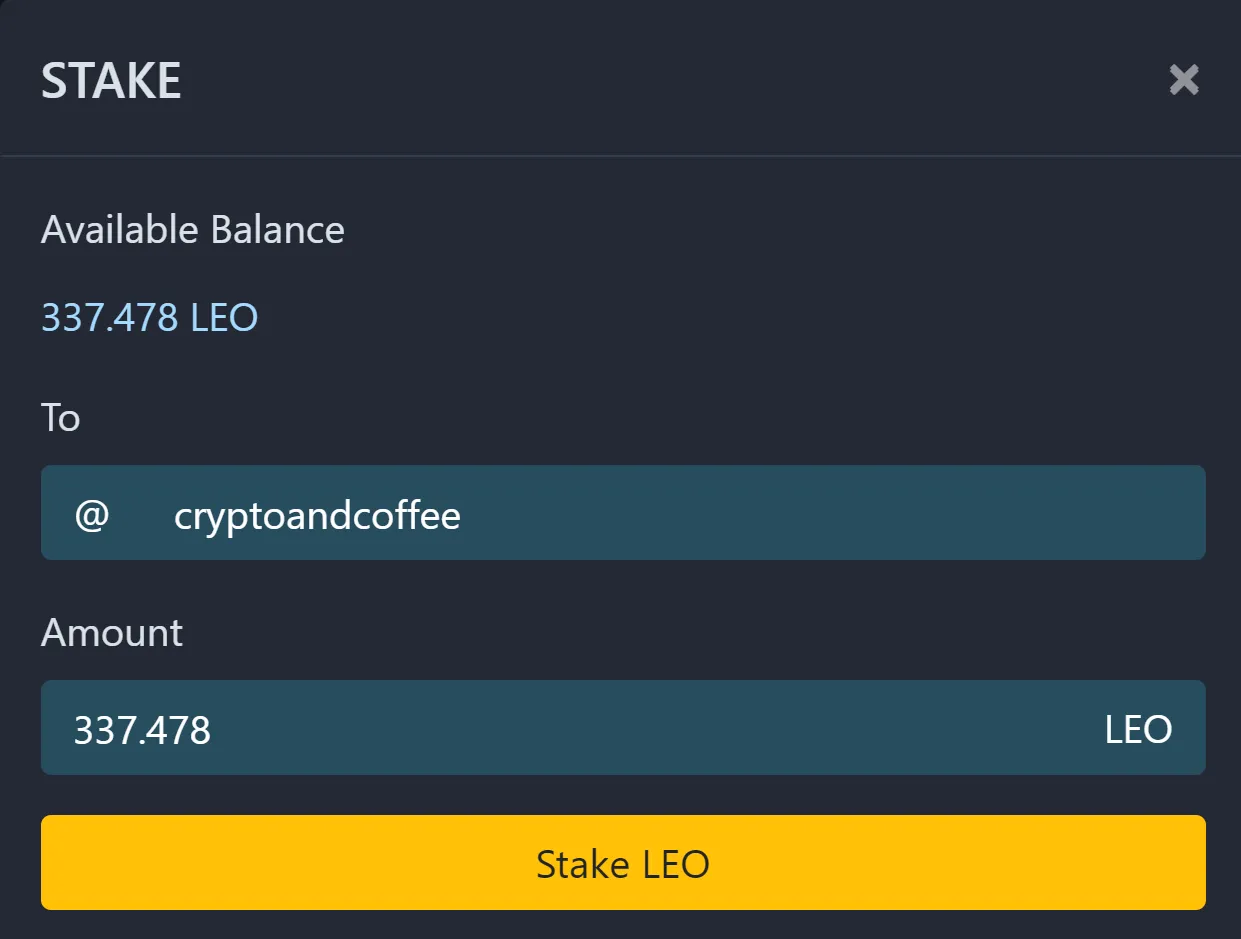Select the at-sign prefix before cryptoandcoffee

(x=92, y=516)
